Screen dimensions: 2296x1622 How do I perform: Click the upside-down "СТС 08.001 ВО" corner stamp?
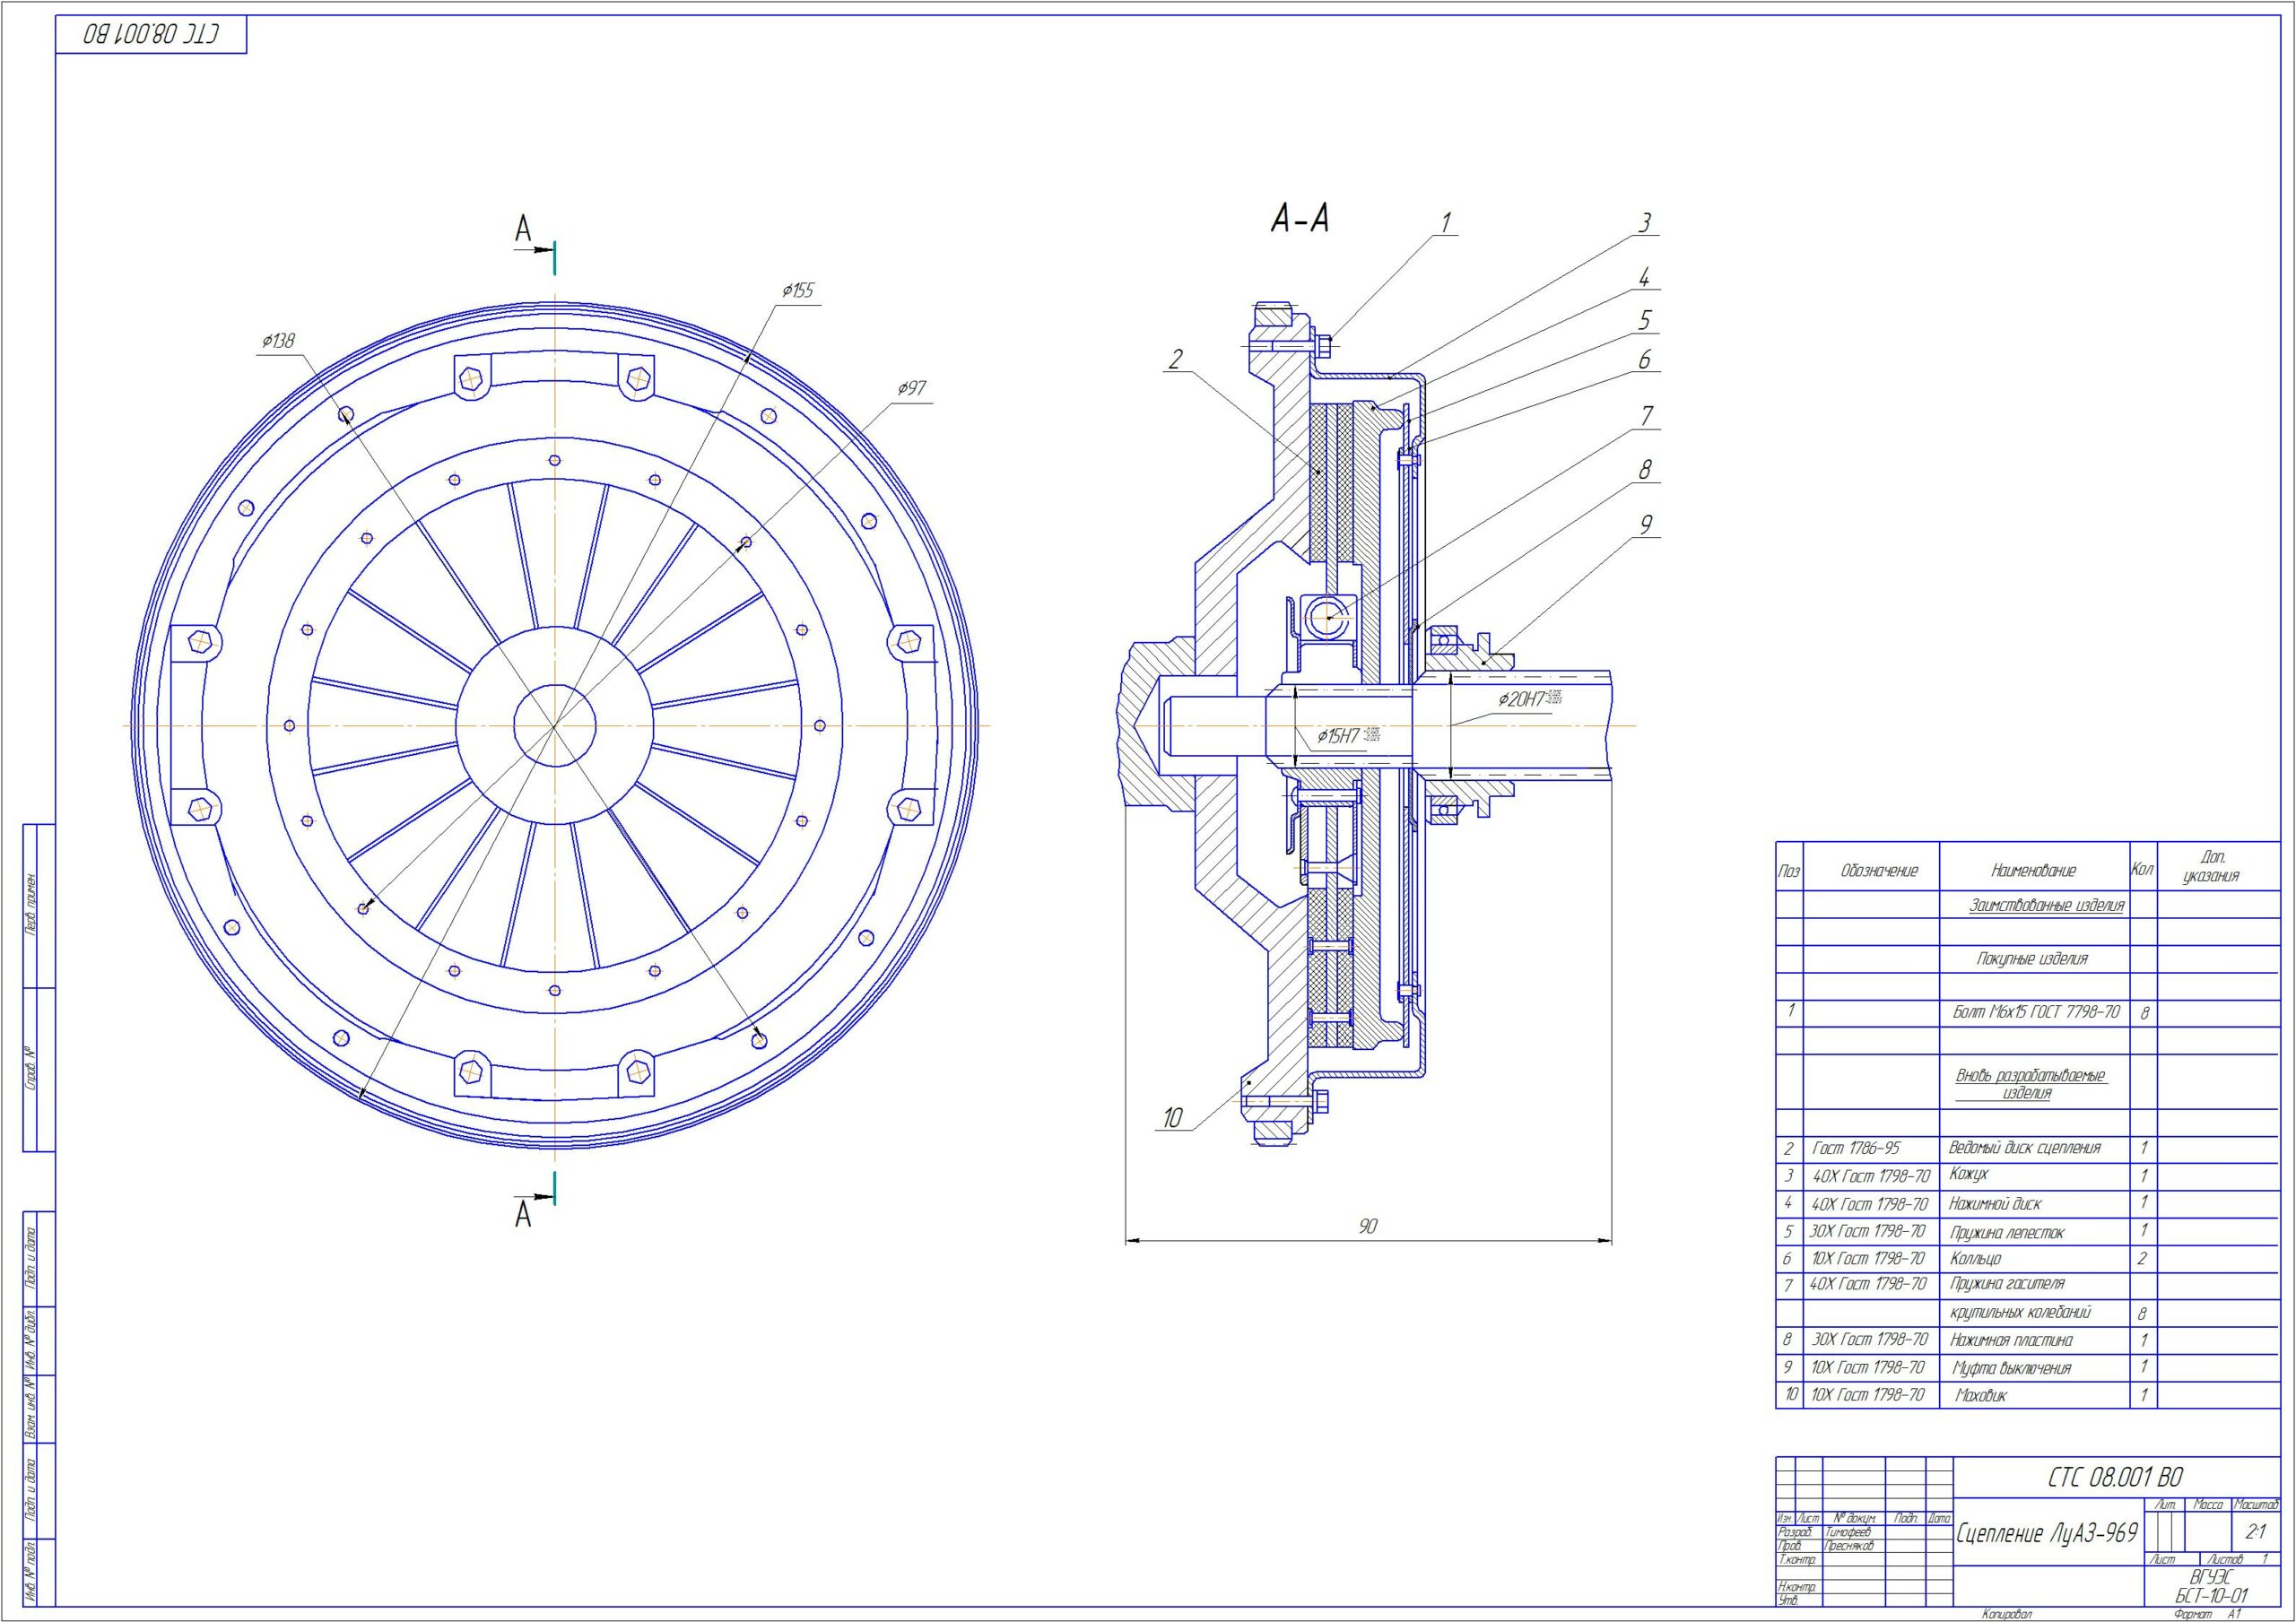tap(151, 35)
